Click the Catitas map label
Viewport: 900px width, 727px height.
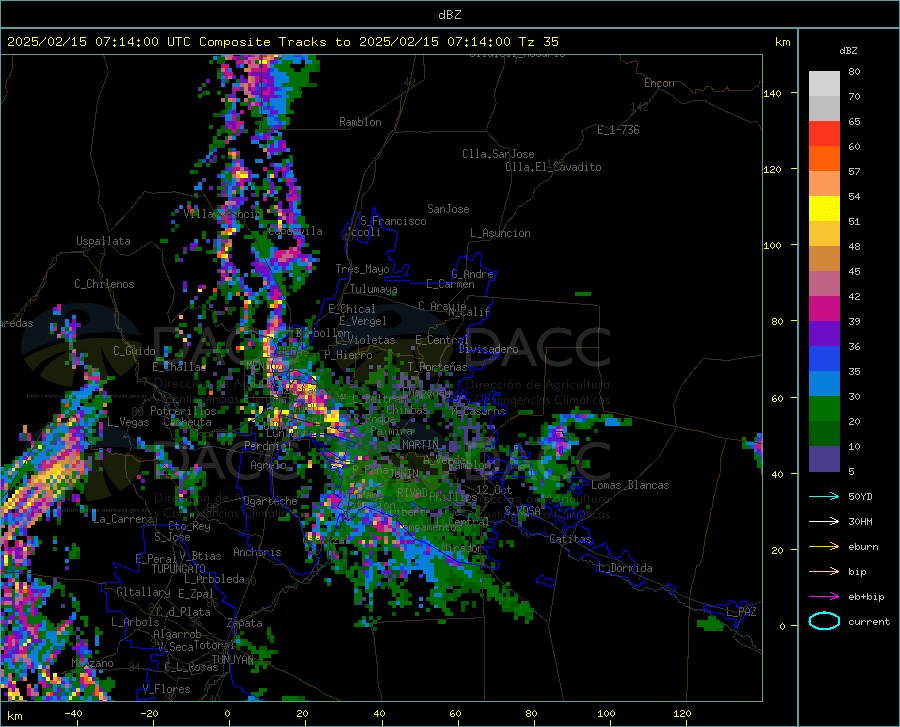coord(571,539)
